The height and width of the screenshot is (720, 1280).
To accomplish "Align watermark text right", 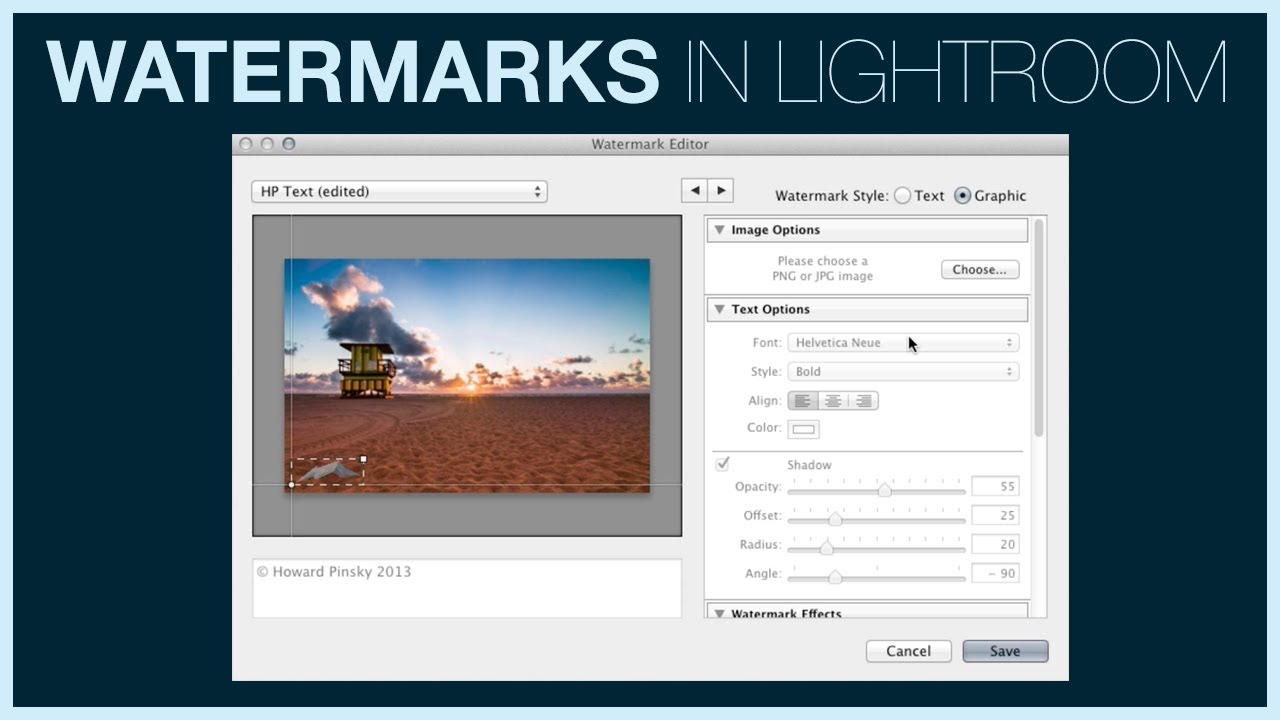I will coord(863,401).
